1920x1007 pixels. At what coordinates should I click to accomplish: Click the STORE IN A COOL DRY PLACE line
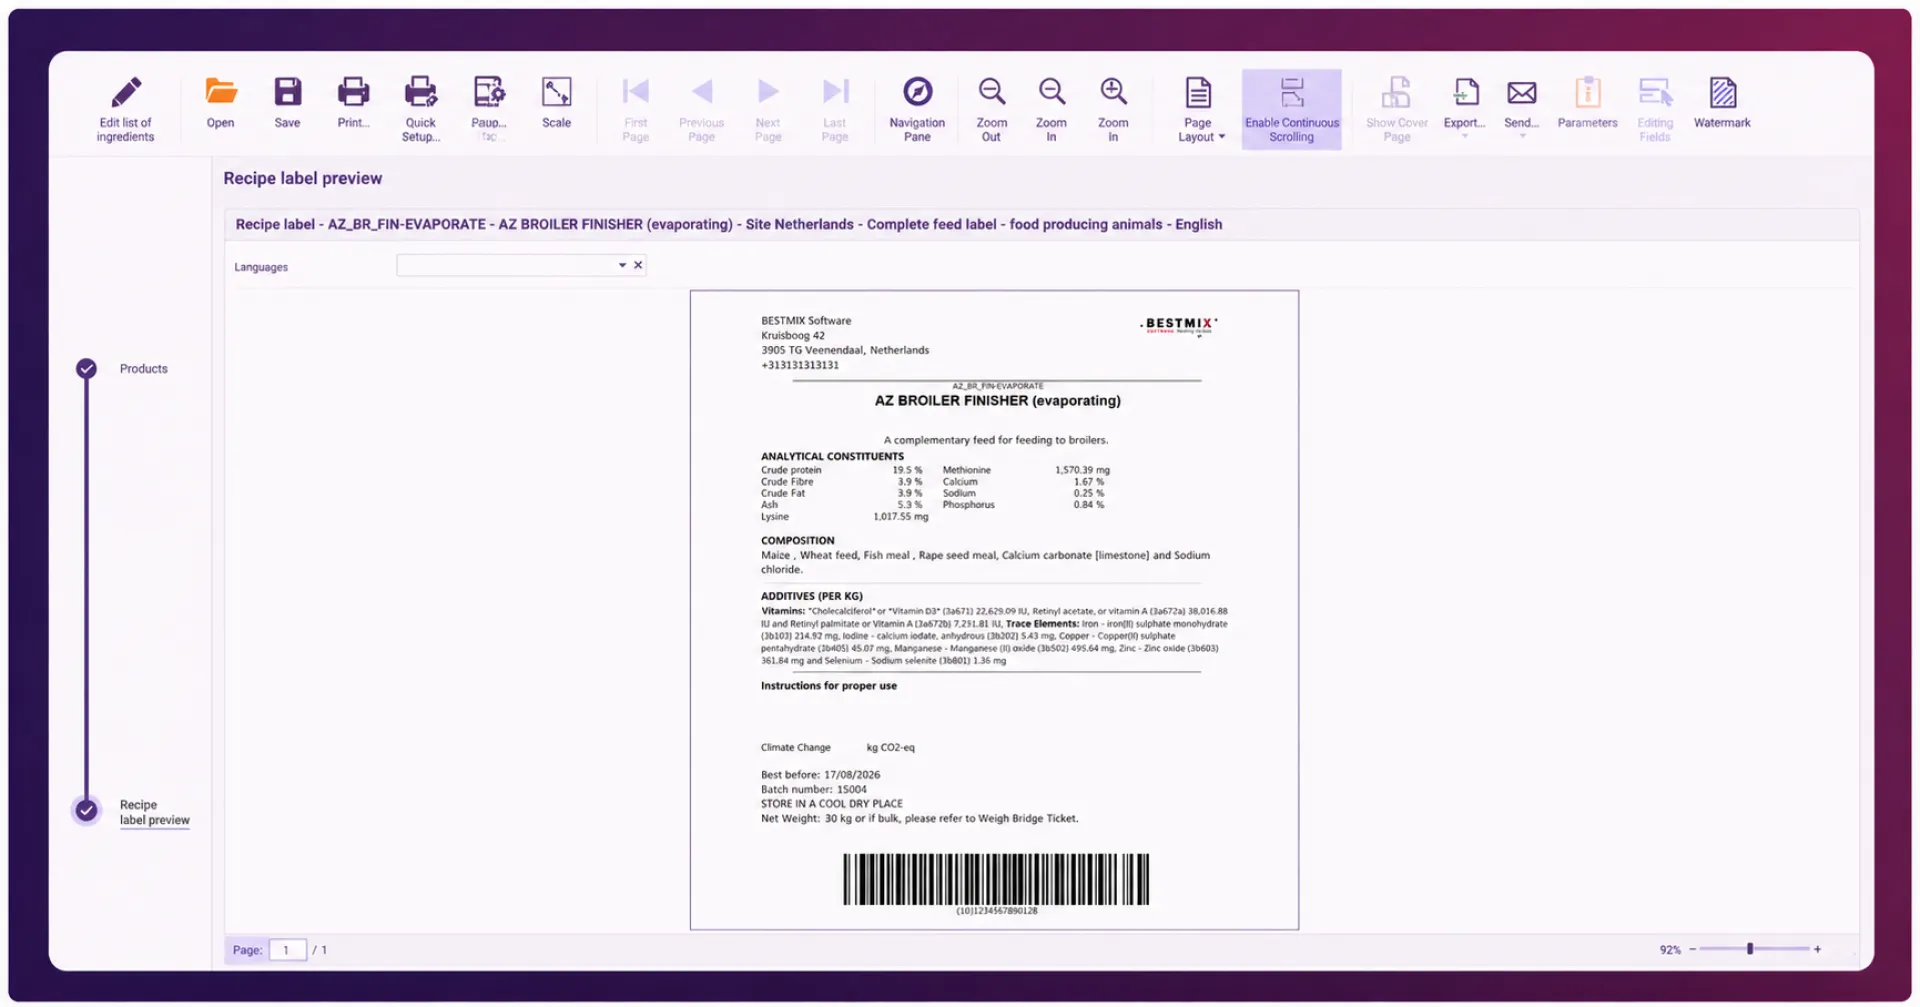831,804
